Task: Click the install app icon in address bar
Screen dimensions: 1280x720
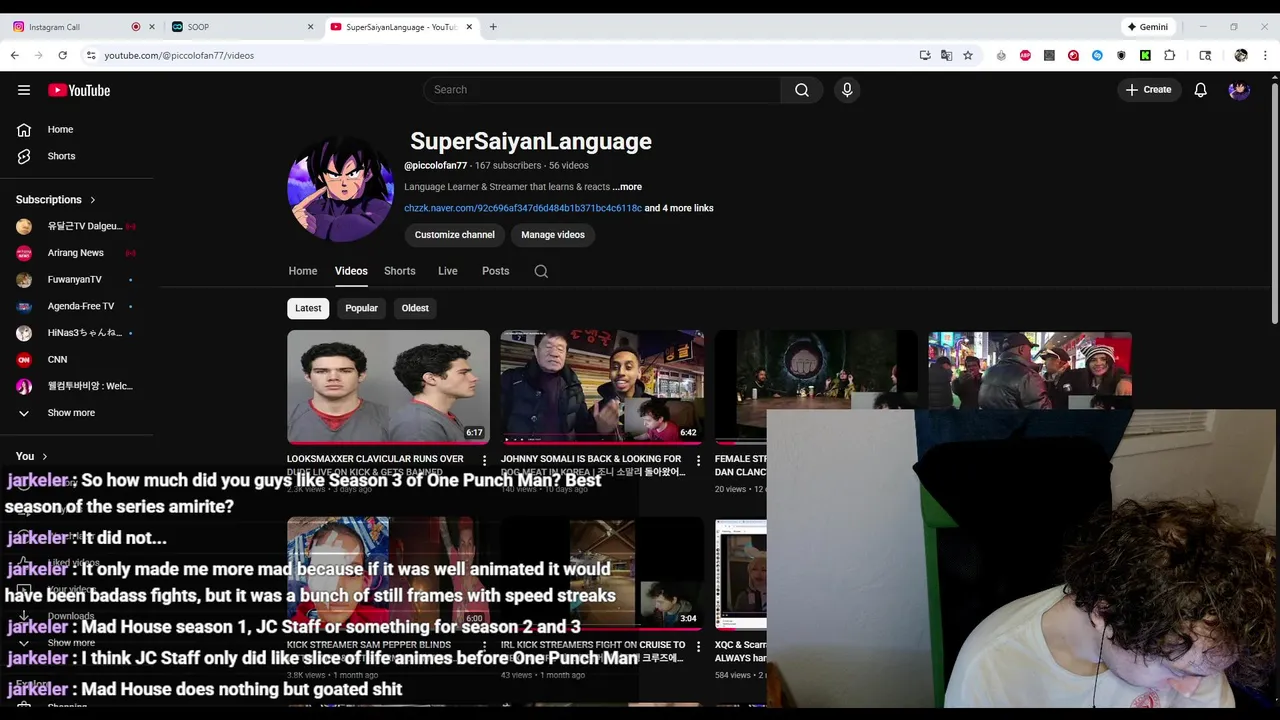Action: (x=925, y=55)
